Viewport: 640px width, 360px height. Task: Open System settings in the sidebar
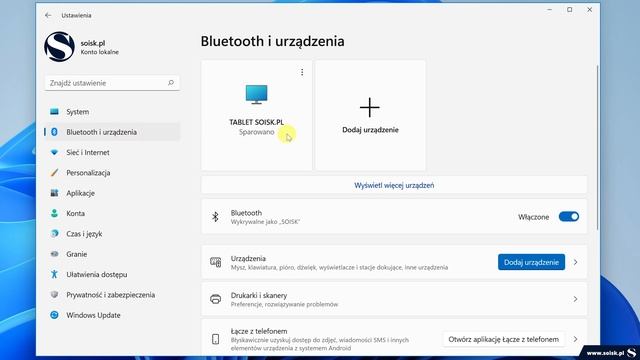tap(112, 112)
